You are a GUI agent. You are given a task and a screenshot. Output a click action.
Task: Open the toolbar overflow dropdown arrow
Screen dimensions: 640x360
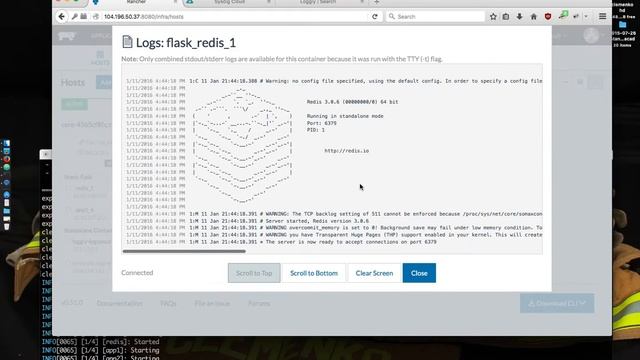[586, 16]
